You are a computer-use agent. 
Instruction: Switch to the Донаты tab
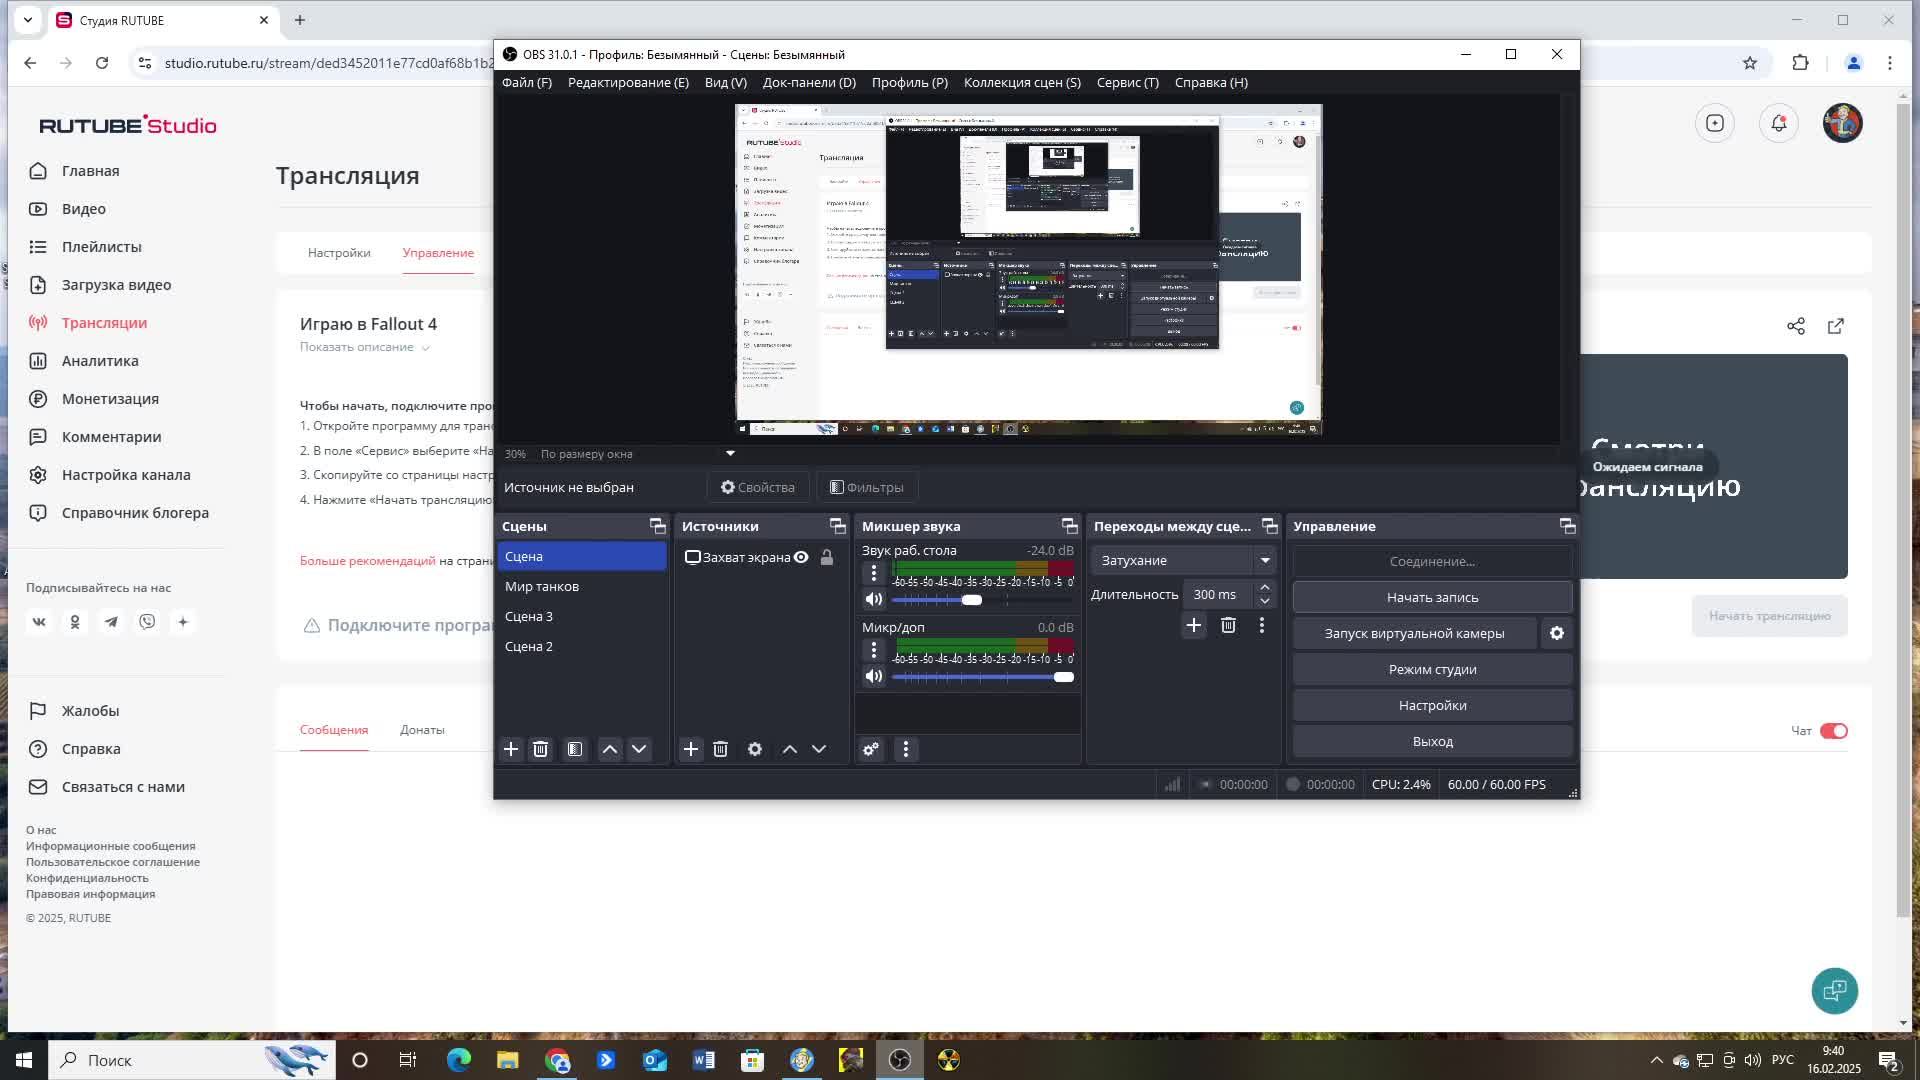[422, 730]
